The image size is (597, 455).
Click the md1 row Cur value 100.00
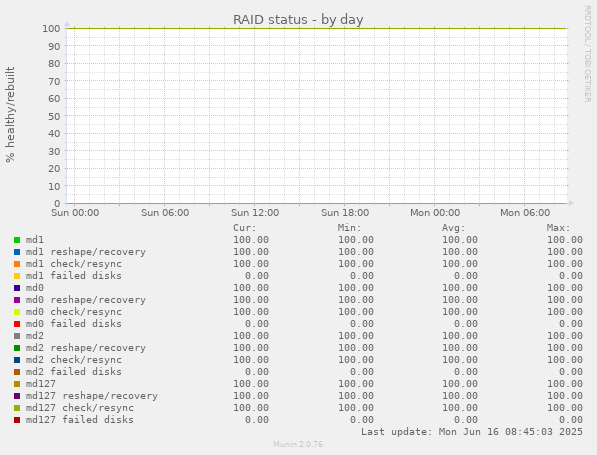point(251,240)
